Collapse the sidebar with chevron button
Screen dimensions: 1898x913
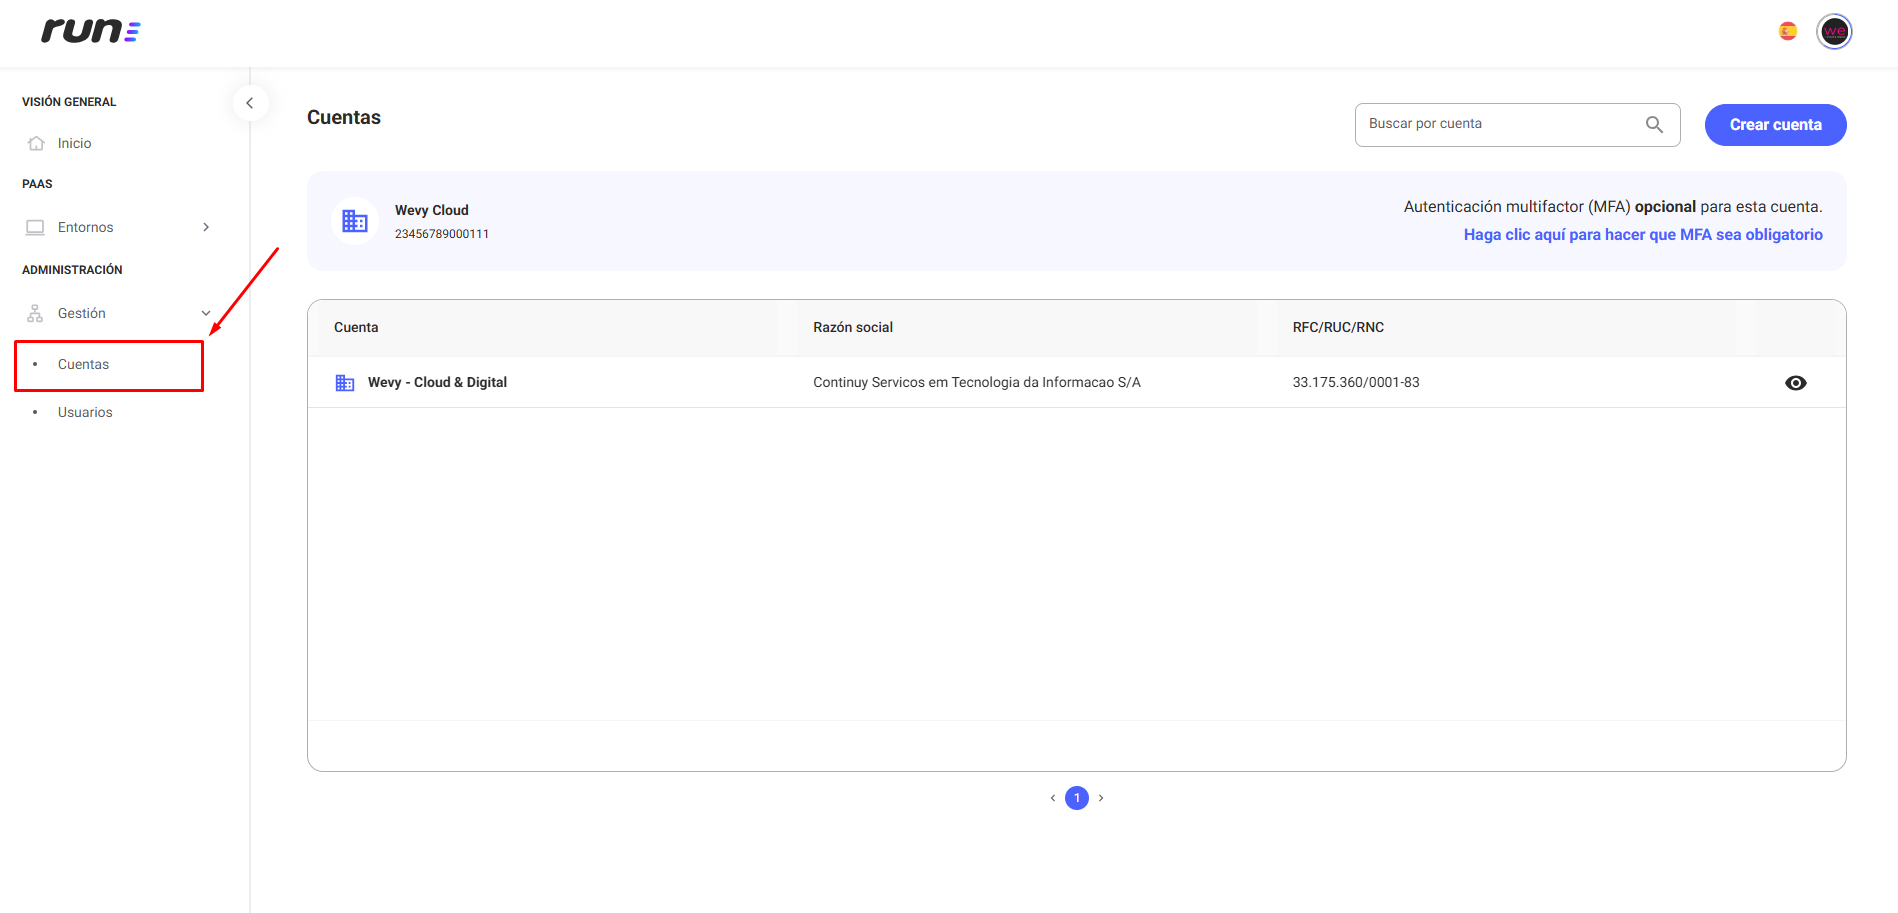(x=250, y=103)
